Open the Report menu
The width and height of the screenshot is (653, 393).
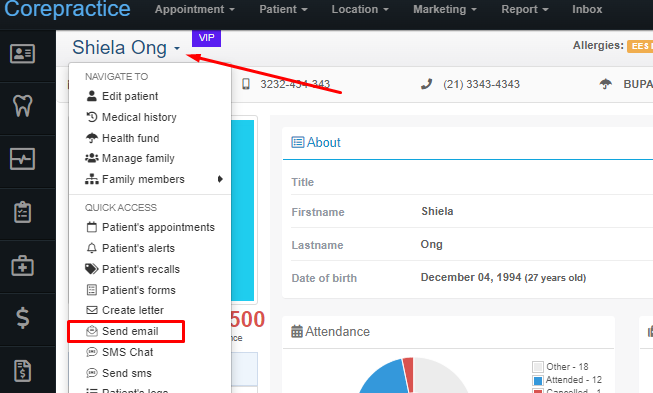[x=525, y=9]
